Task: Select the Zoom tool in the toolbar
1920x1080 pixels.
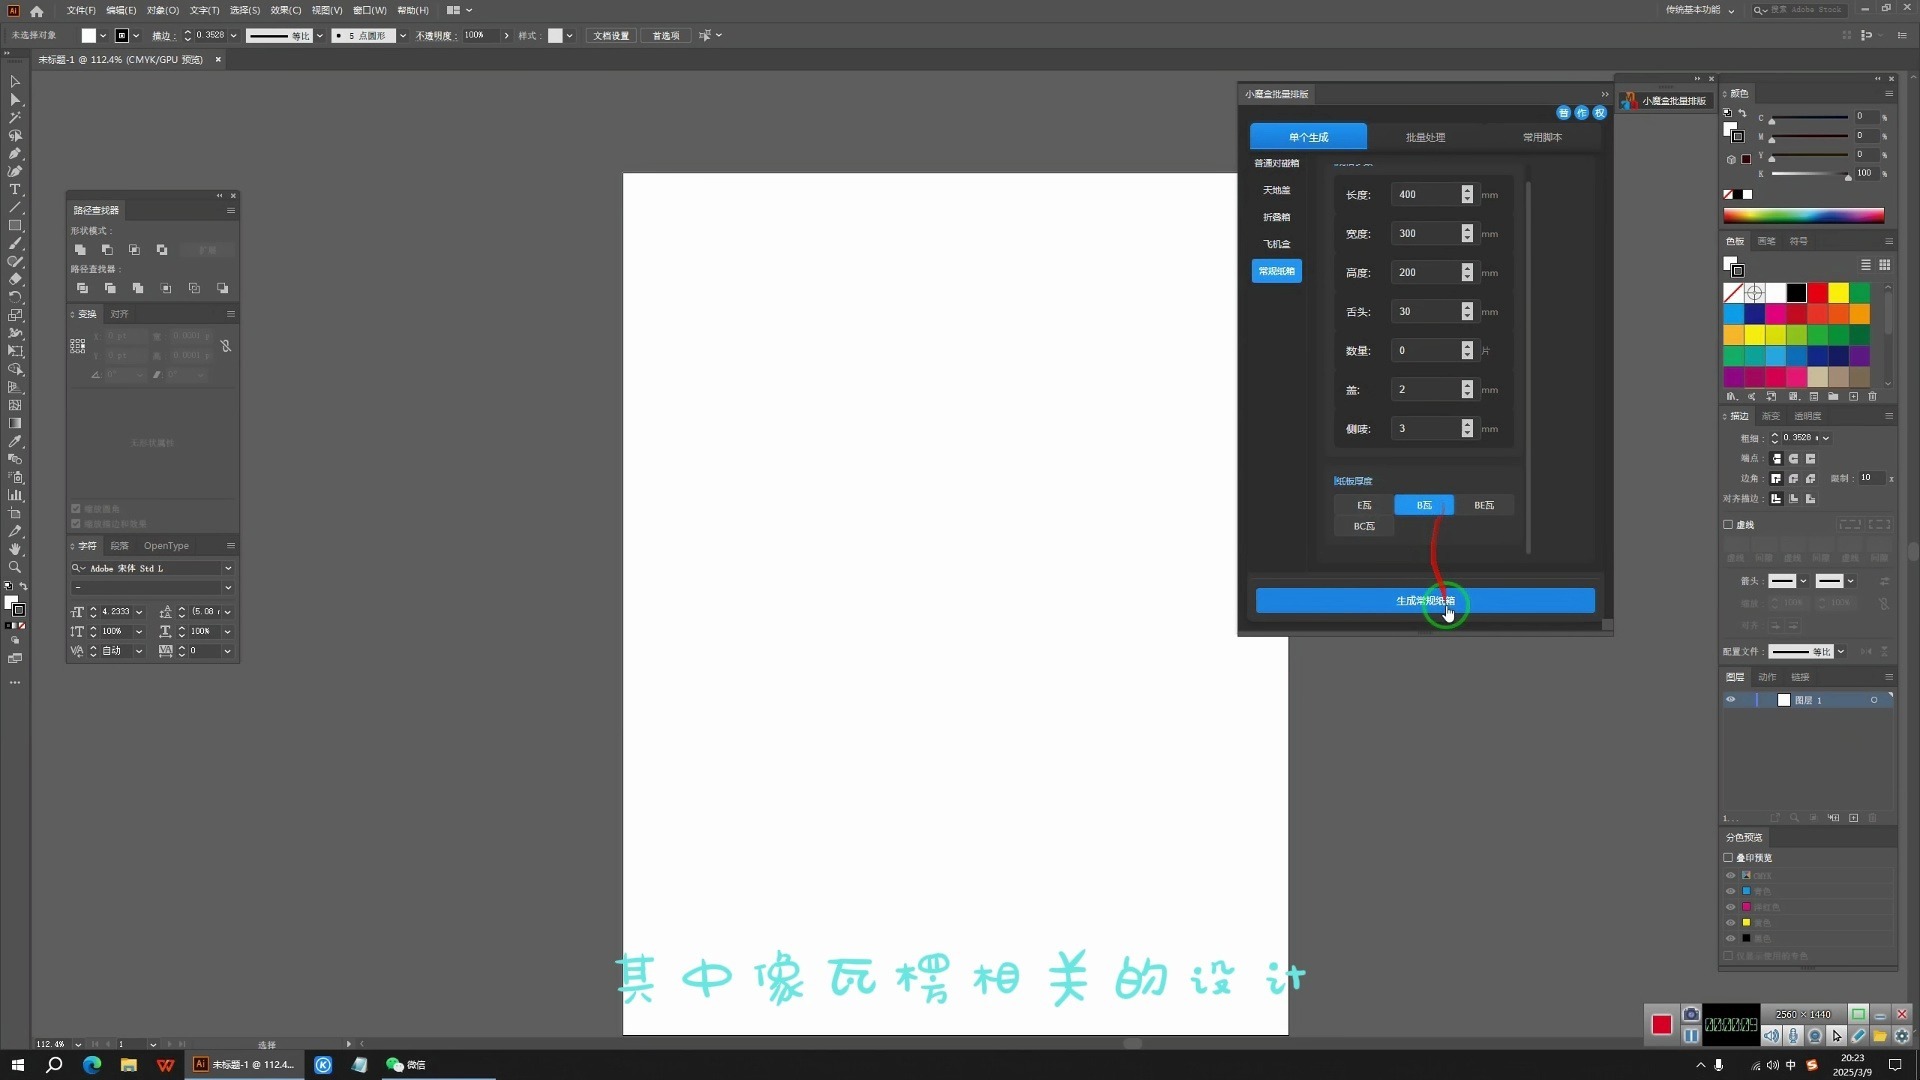Action: 15,567
